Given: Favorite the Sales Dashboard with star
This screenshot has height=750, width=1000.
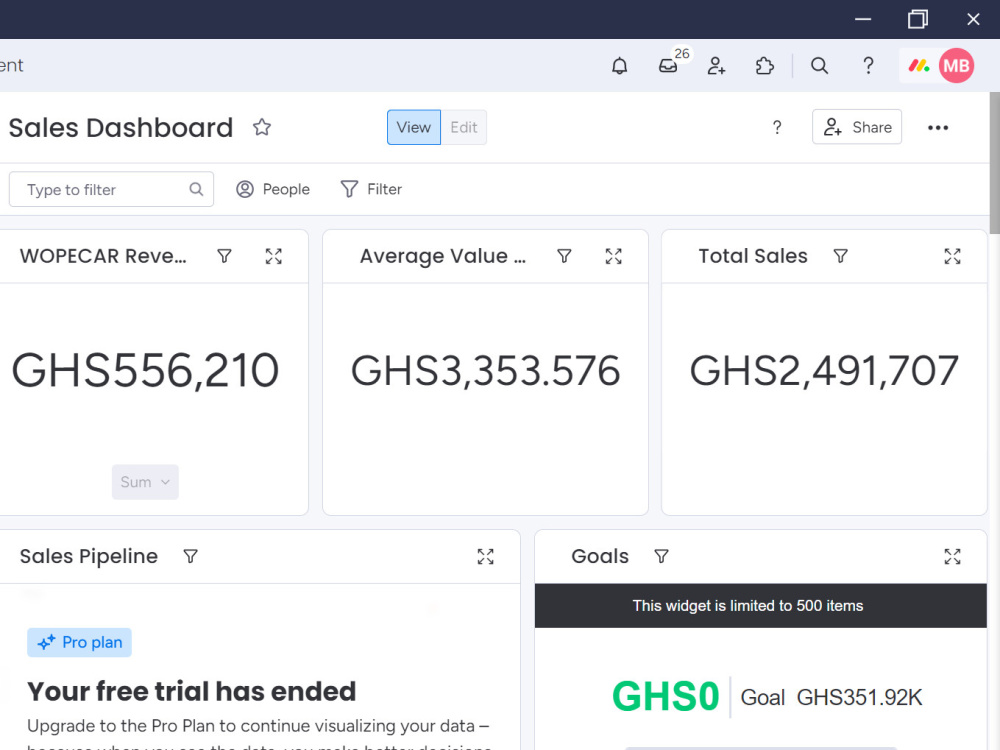Looking at the screenshot, I should [262, 128].
